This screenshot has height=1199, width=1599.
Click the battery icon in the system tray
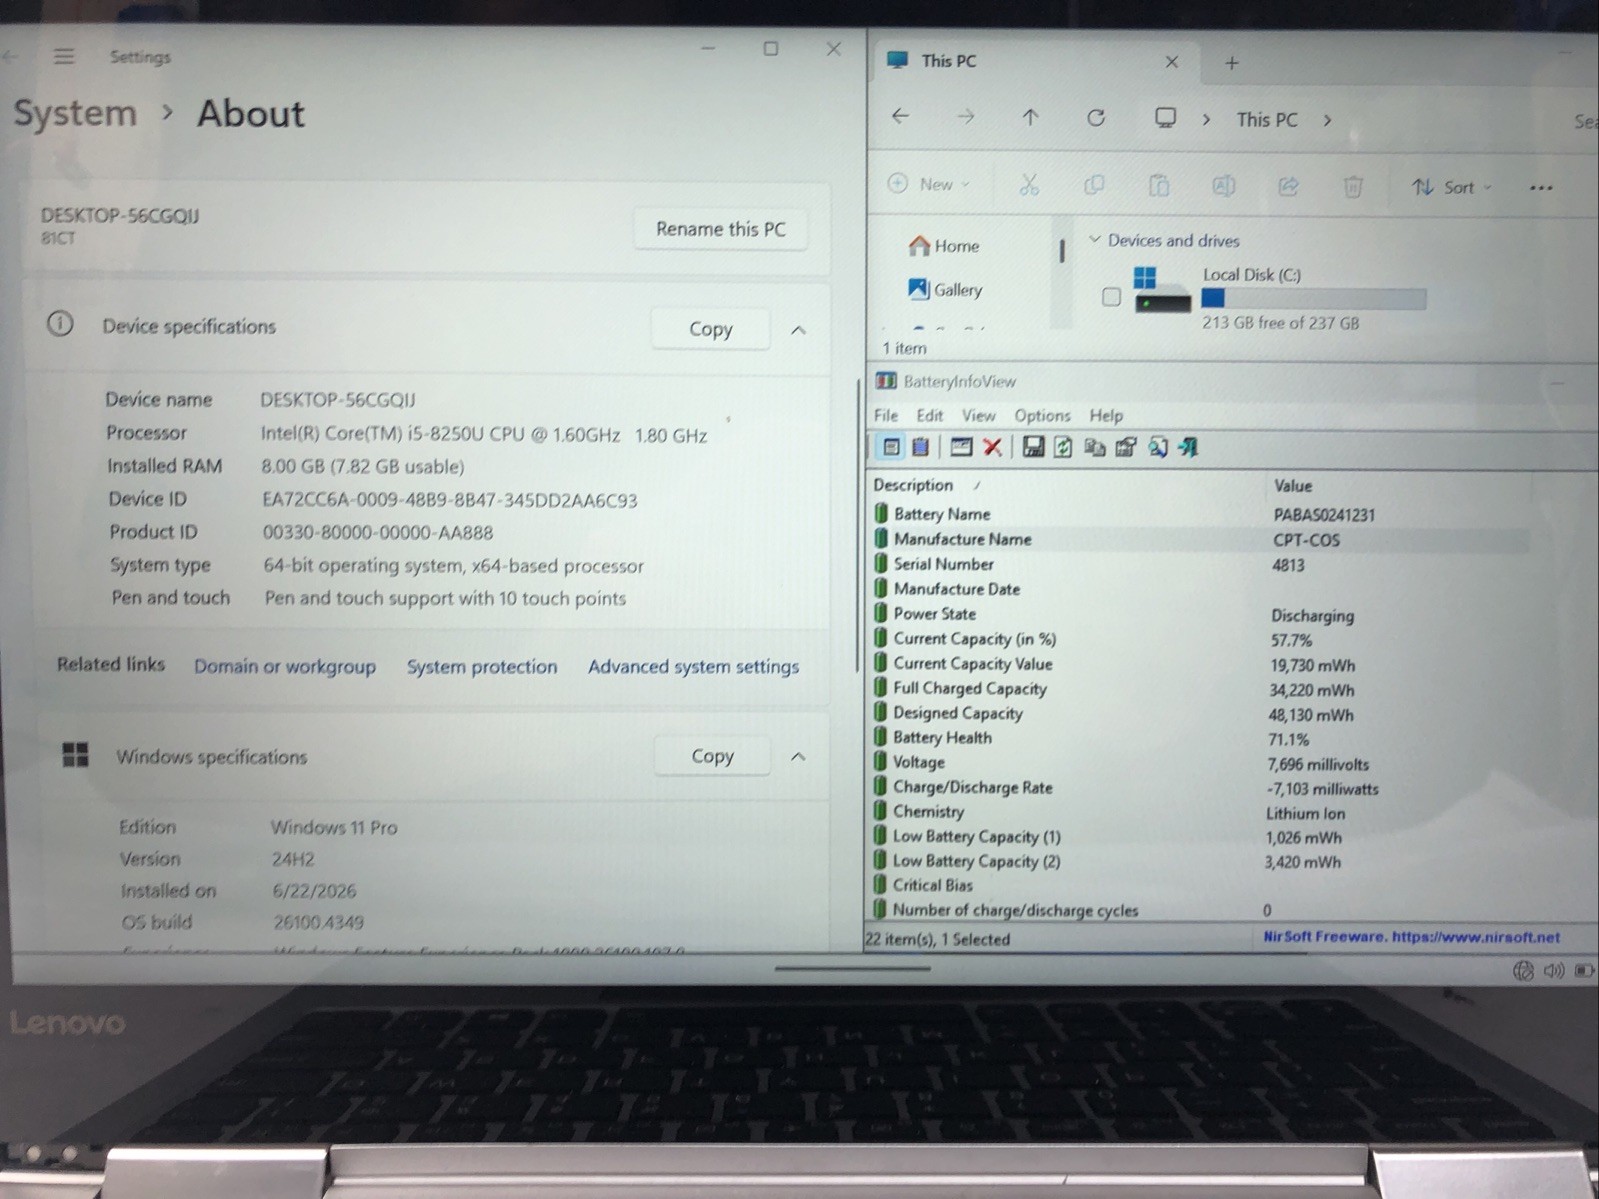pyautogui.click(x=1584, y=970)
